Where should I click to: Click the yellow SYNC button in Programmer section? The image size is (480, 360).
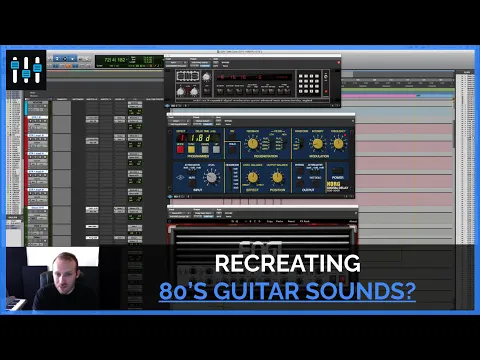coord(192,149)
